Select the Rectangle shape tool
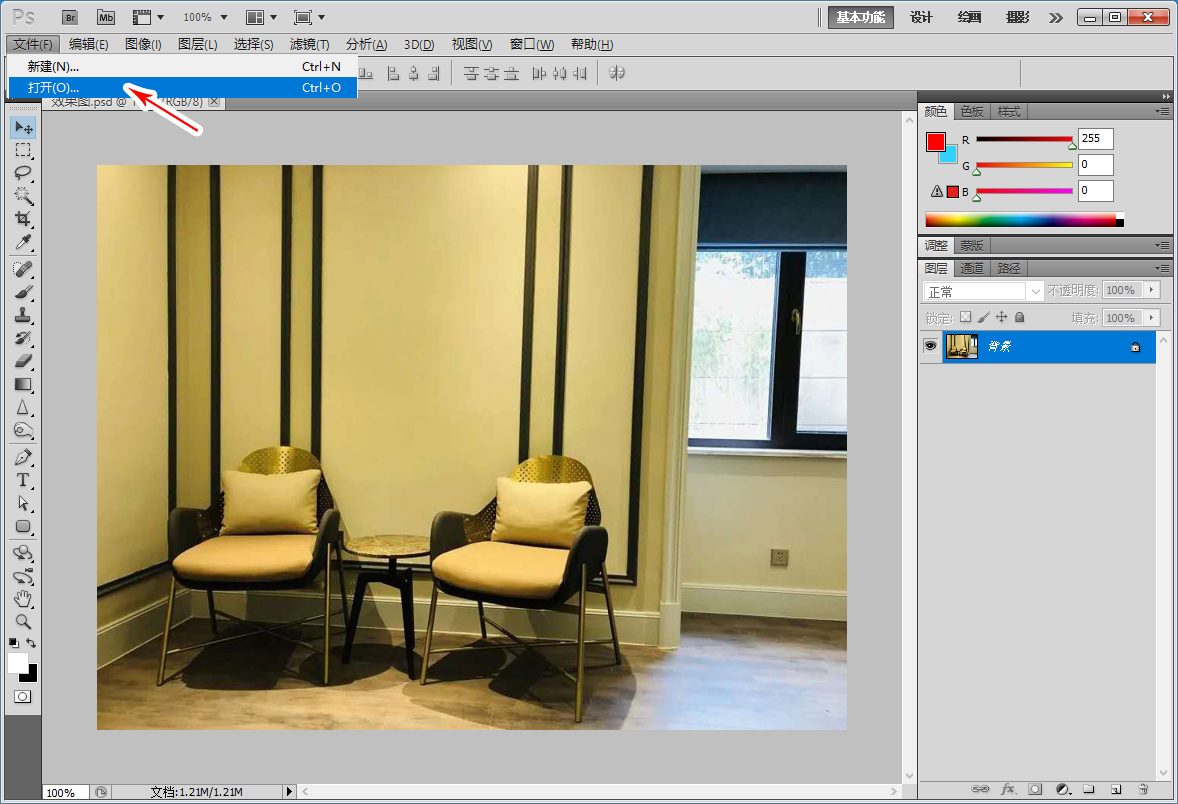This screenshot has height=804, width=1178. (x=23, y=526)
